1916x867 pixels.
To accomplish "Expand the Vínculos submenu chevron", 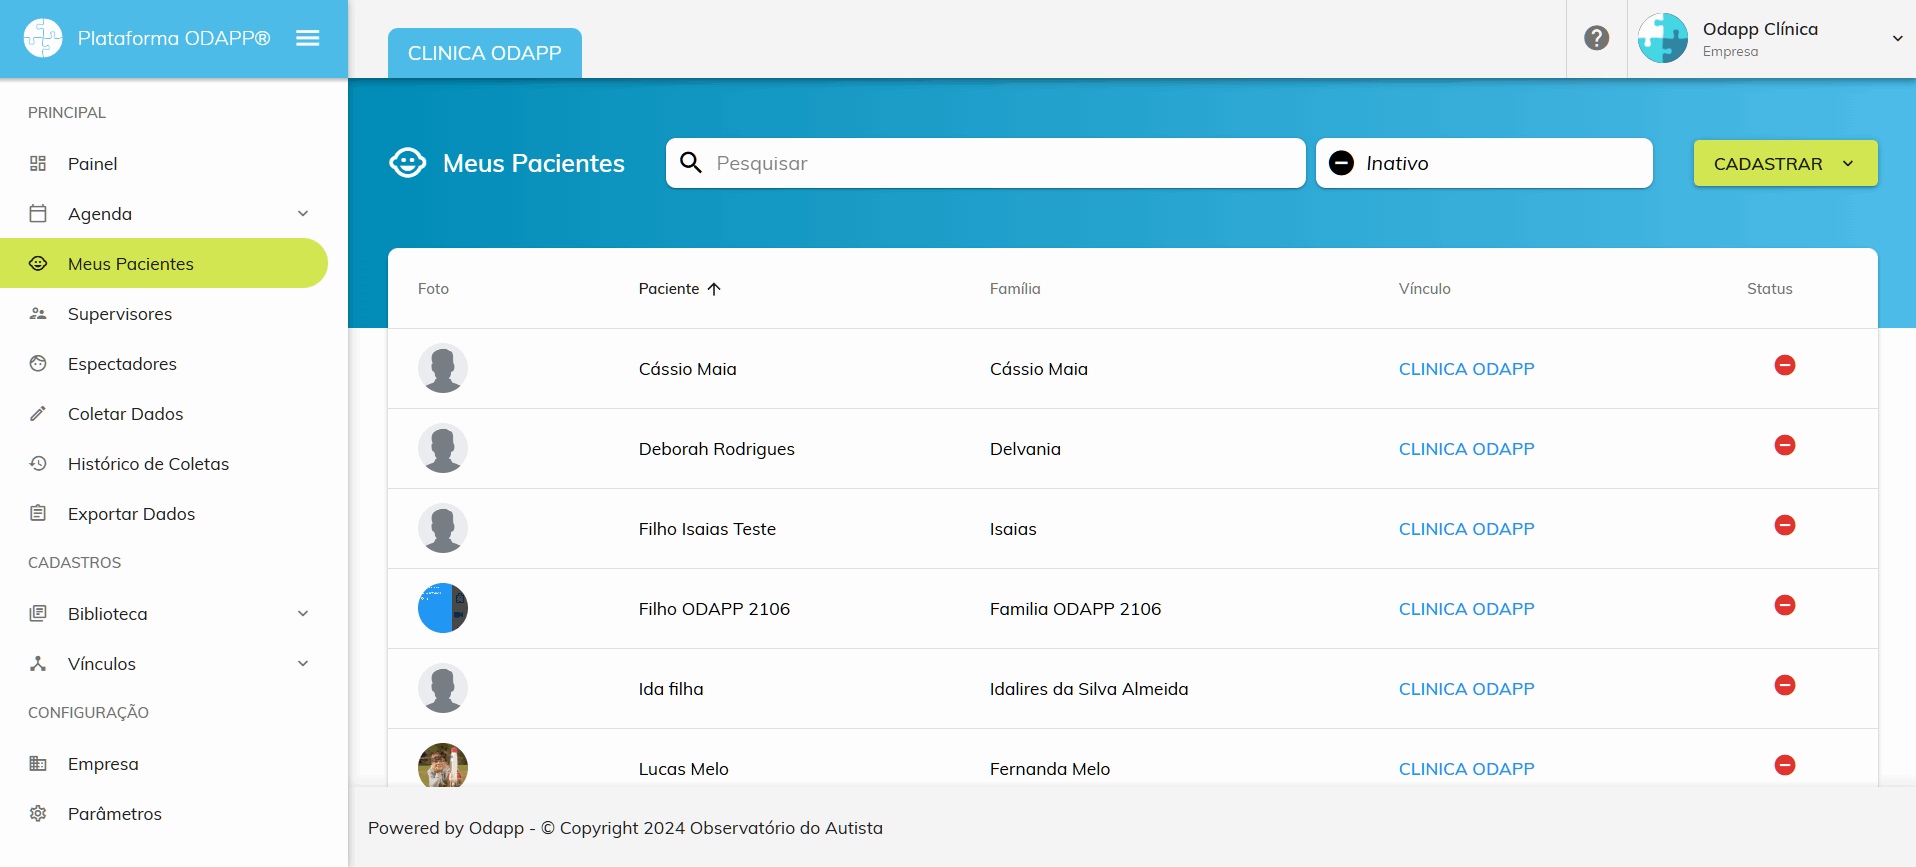I will (303, 663).
